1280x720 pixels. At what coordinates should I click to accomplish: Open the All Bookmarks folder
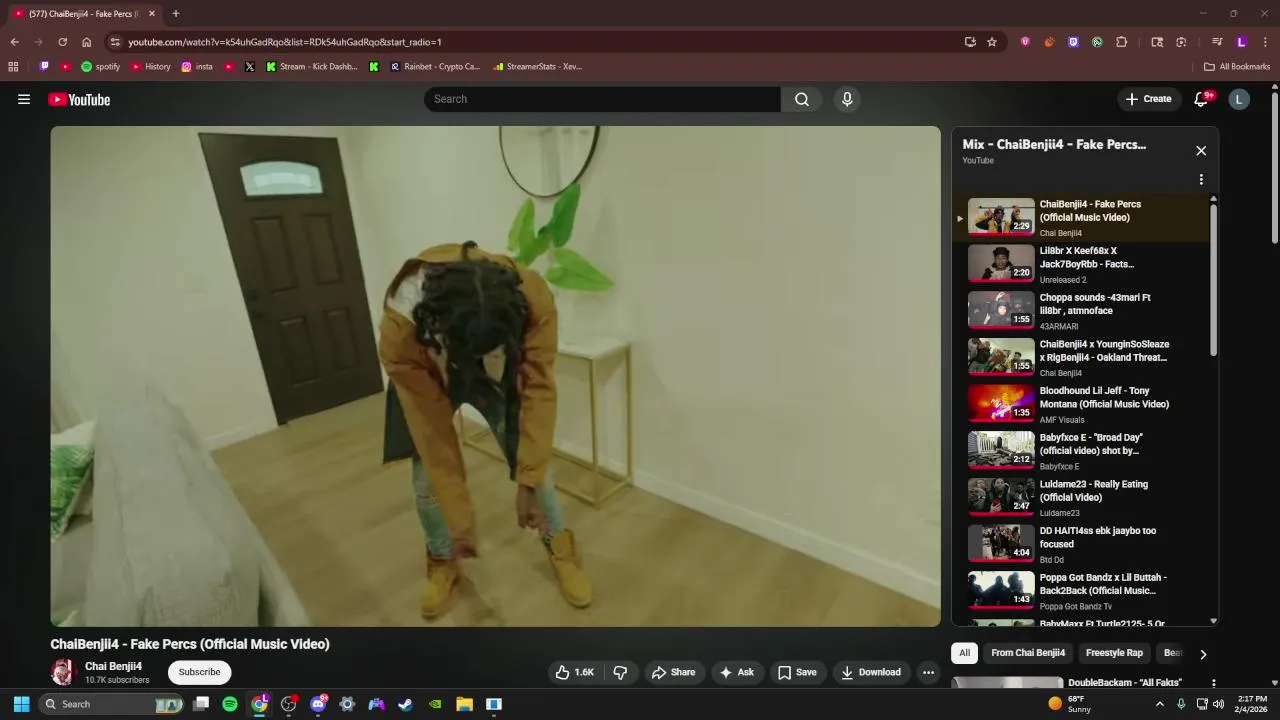(1237, 67)
